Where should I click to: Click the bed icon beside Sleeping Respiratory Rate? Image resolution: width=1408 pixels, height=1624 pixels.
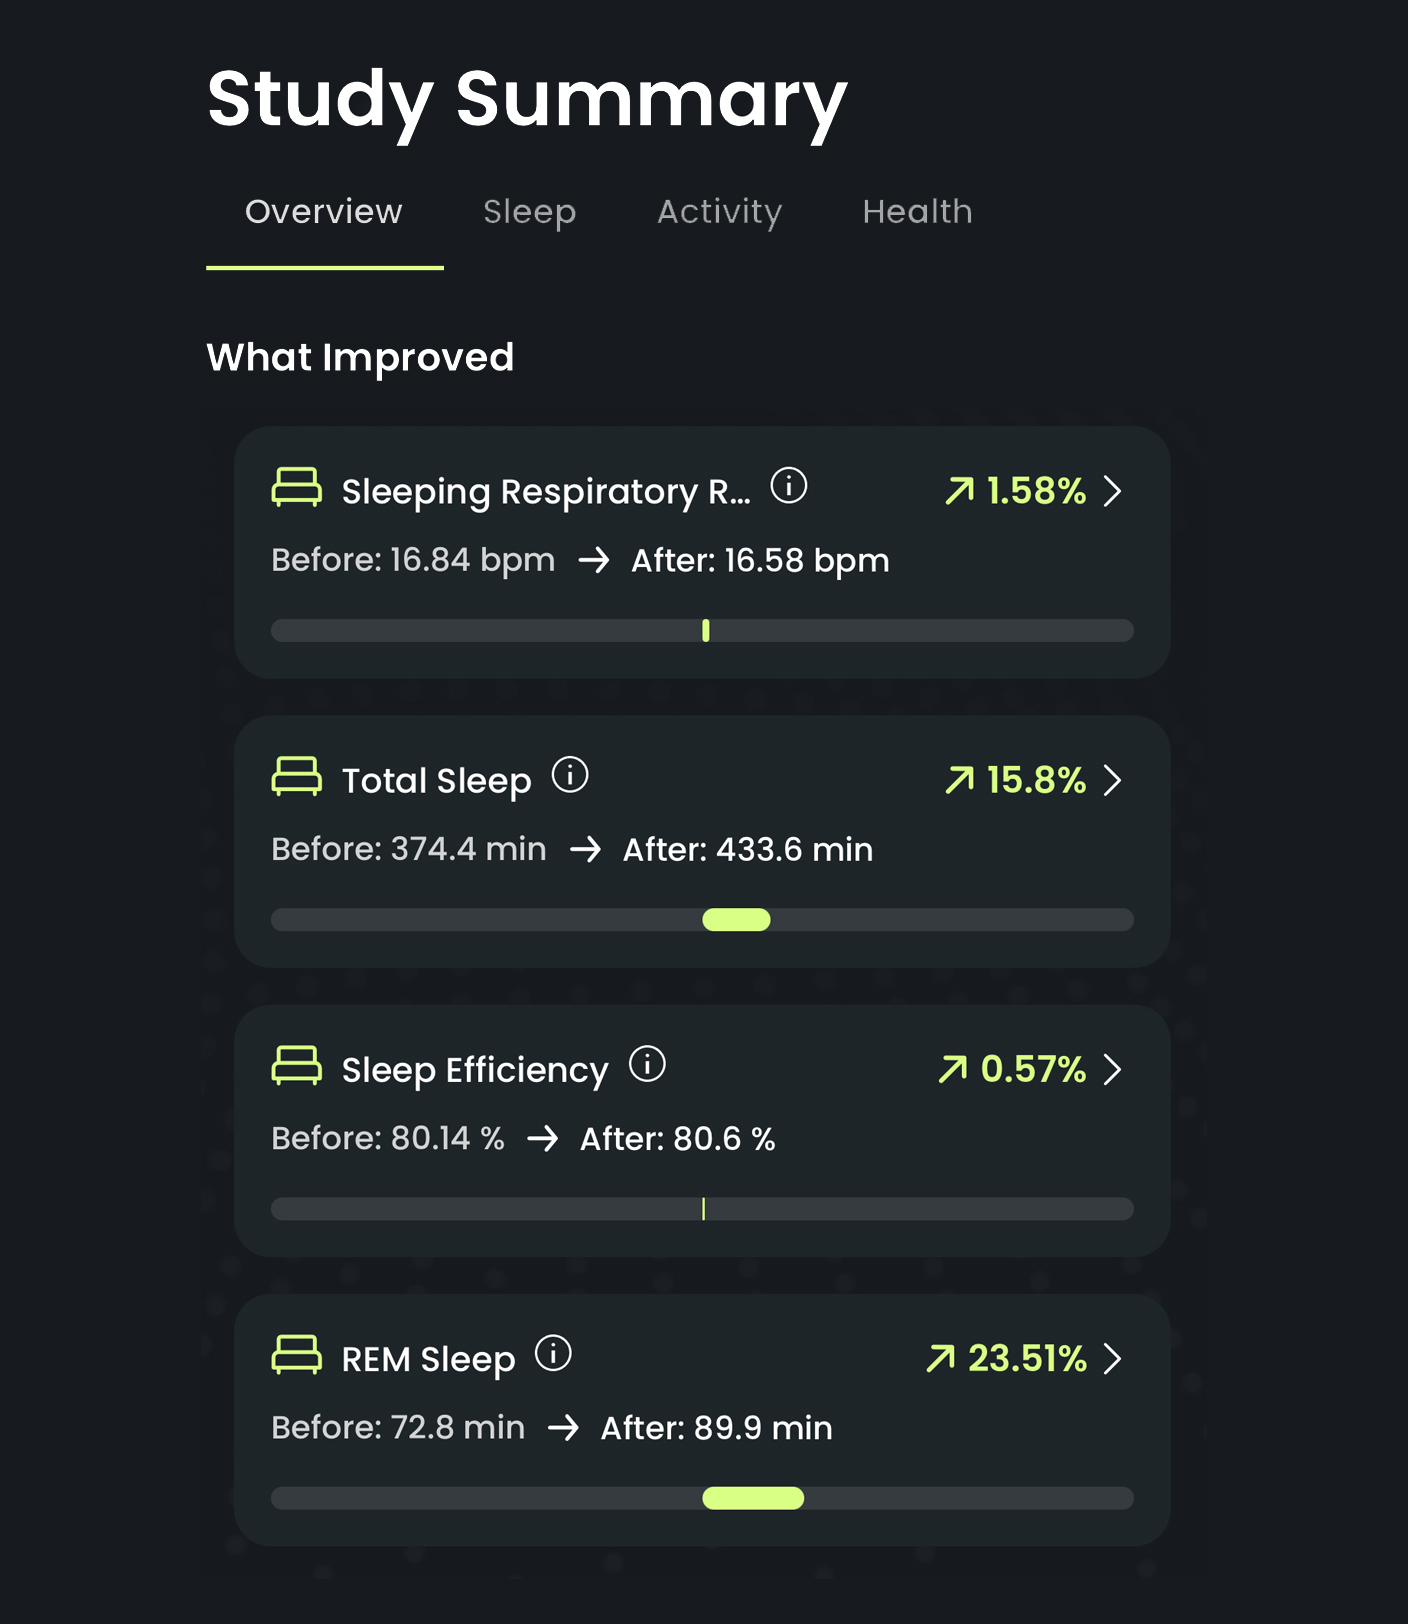295,489
